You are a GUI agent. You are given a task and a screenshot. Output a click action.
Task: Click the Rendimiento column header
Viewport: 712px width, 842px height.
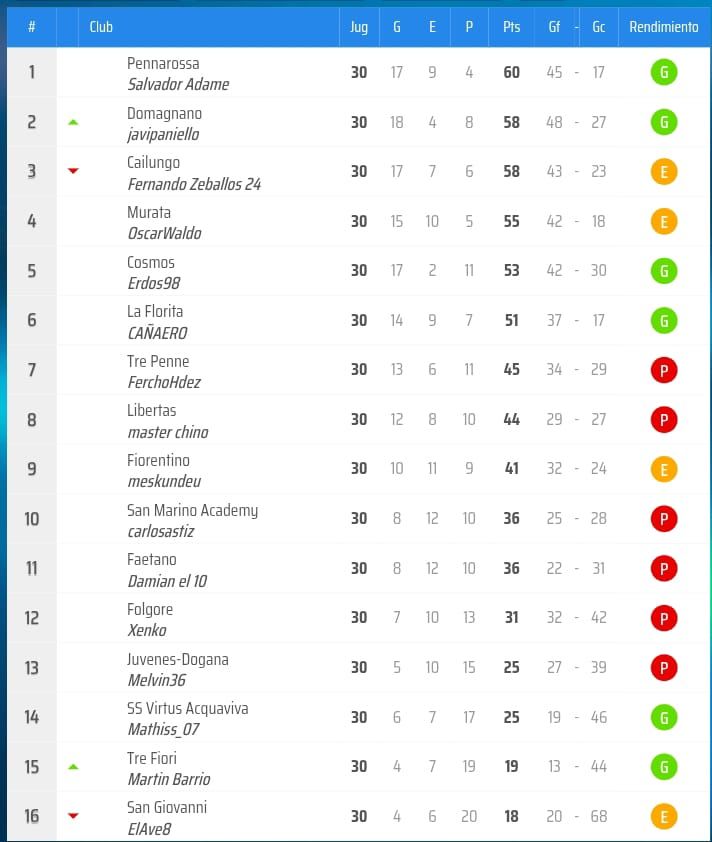pos(664,27)
